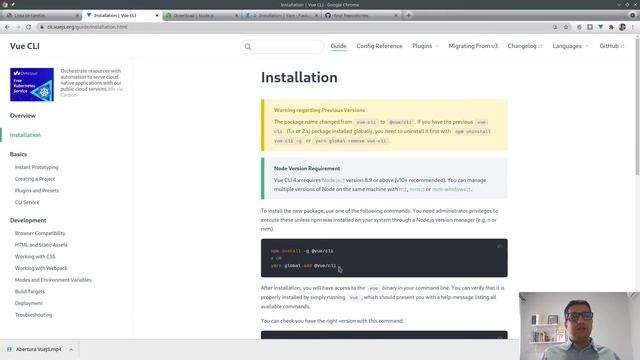Open Troubleshooting in the sidebar
The height and width of the screenshot is (360, 640).
[x=33, y=315]
